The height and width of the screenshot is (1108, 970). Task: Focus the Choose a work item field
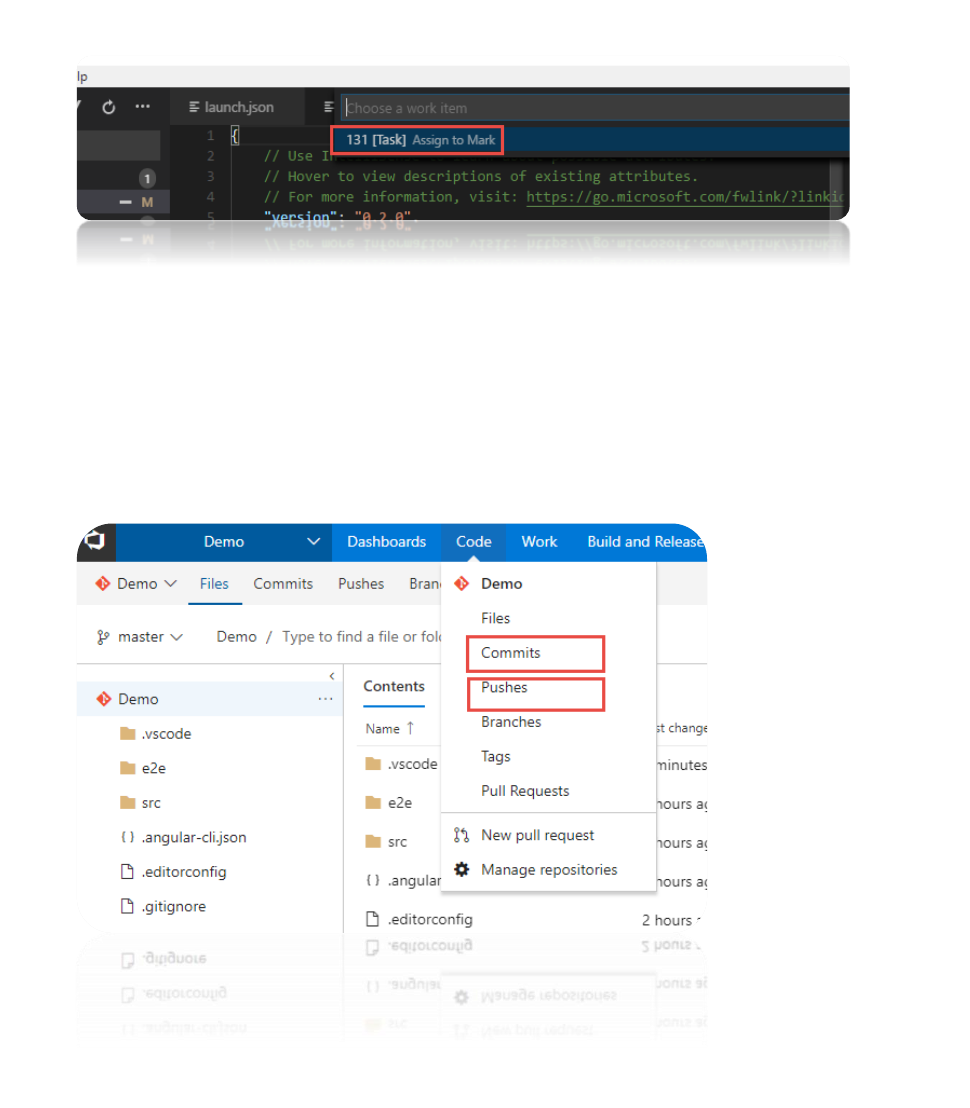click(x=597, y=108)
